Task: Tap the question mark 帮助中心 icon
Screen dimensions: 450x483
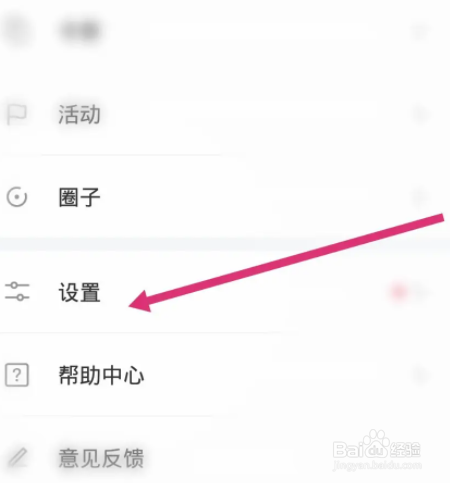Action: click(x=17, y=375)
